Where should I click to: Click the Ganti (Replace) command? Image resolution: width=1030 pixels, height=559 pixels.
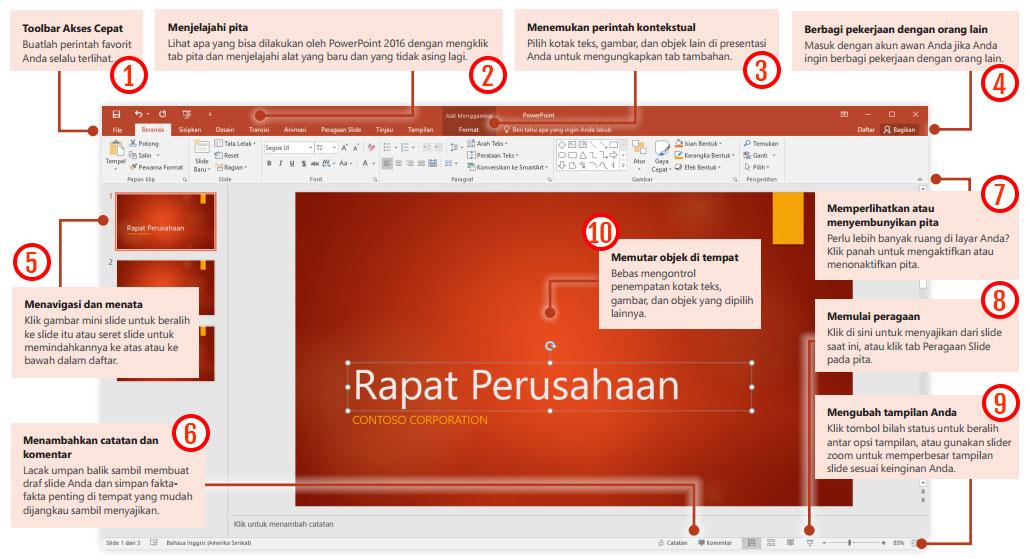[760, 155]
